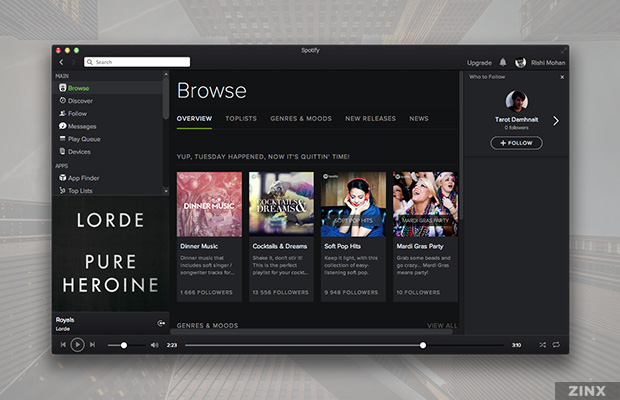
Task: Open the Cocktails & Dreams playlist cover
Action: click(x=281, y=204)
